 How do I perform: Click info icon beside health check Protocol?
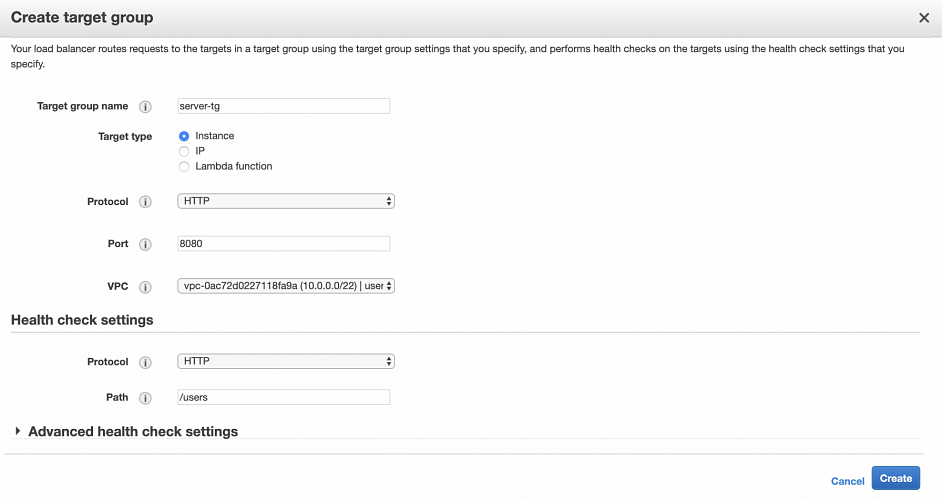point(145,362)
